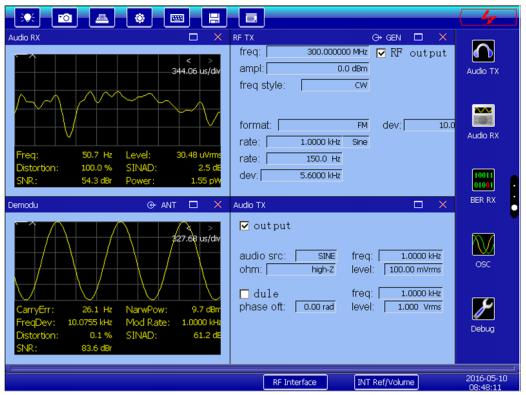Open Audio TX from the sidebar

click(483, 57)
